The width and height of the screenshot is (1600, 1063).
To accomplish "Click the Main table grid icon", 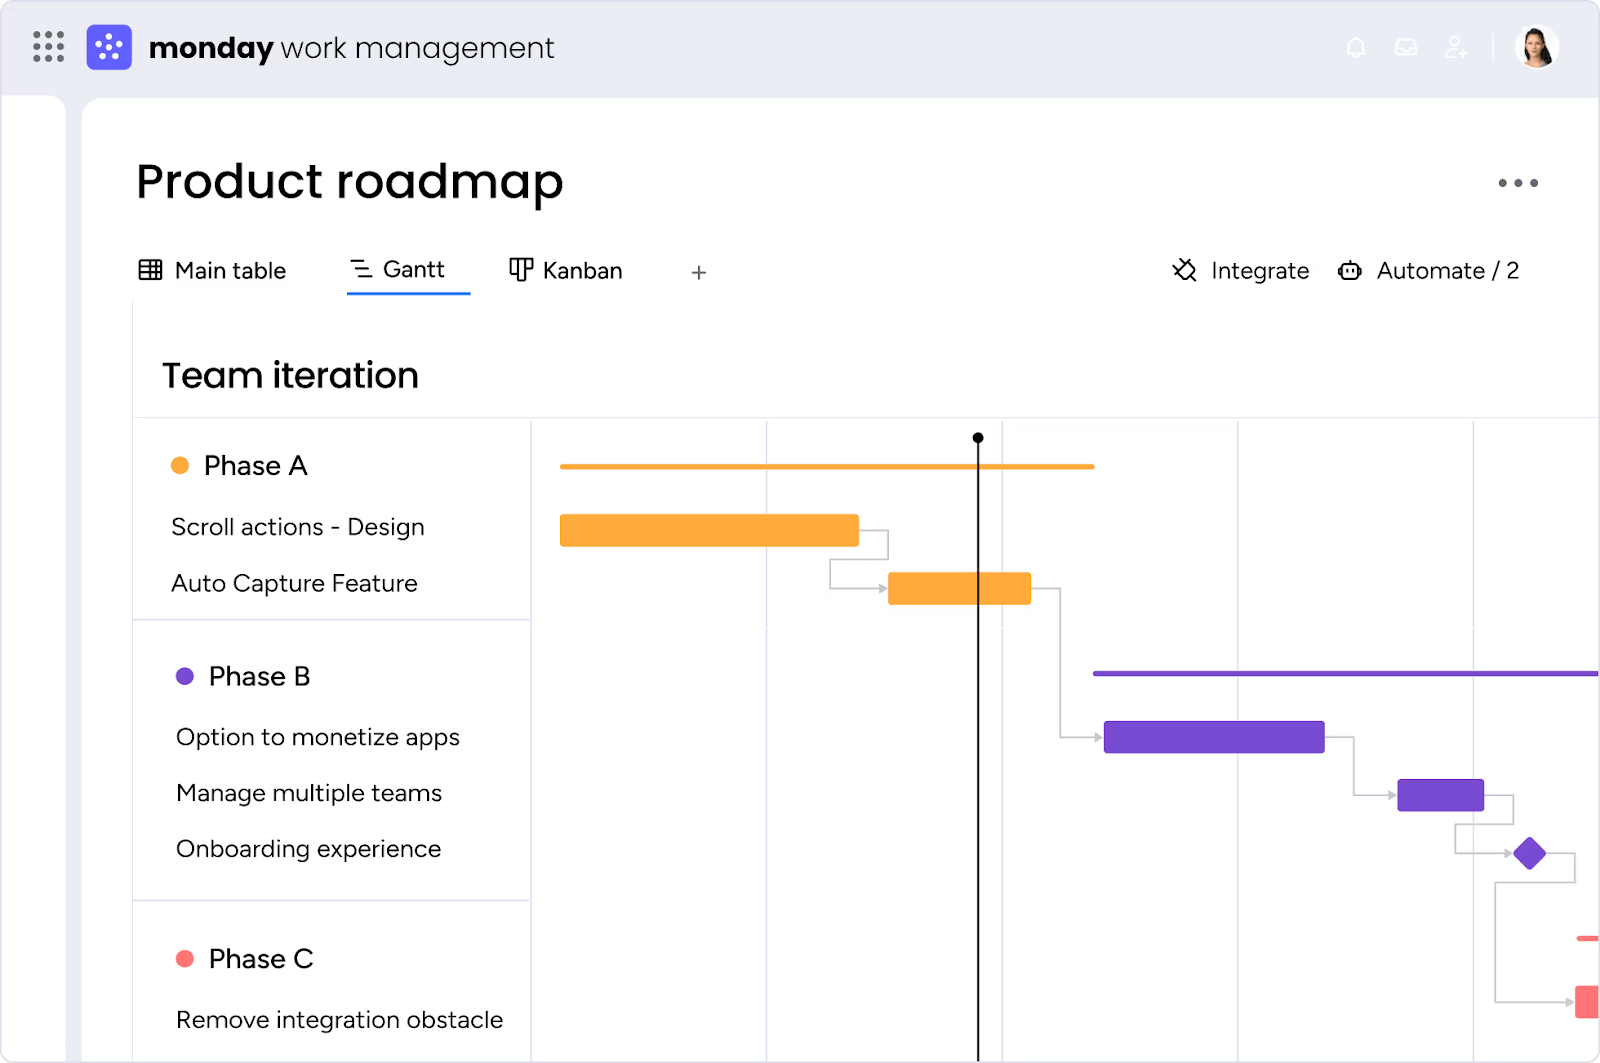I will (x=150, y=270).
